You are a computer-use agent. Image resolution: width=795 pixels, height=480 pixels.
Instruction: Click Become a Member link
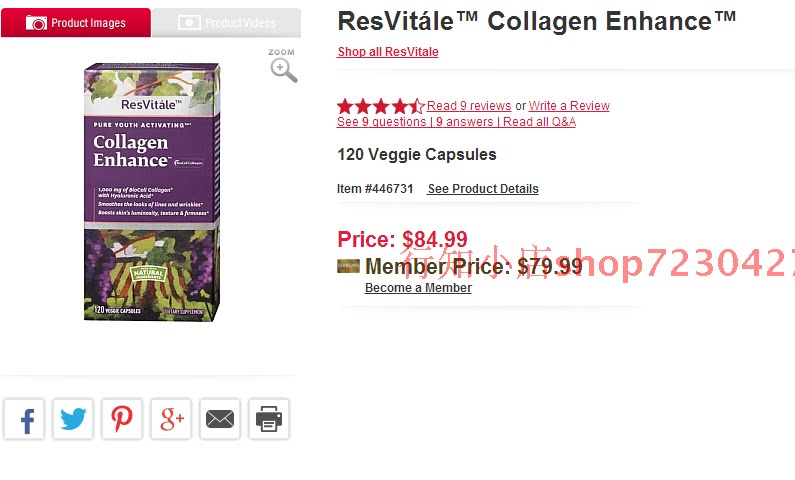click(x=418, y=288)
